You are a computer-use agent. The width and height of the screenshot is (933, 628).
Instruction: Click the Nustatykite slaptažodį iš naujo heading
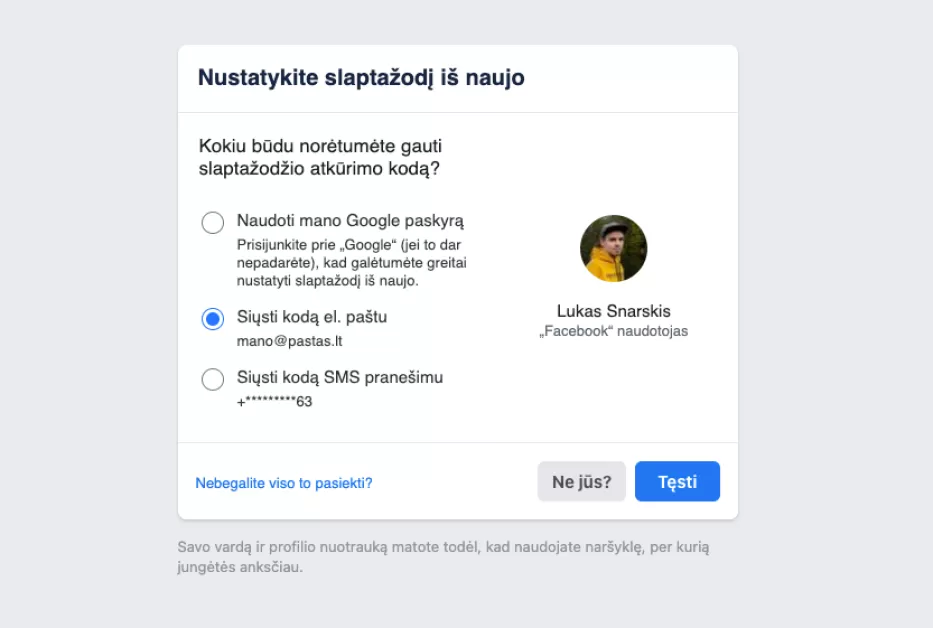coord(361,78)
